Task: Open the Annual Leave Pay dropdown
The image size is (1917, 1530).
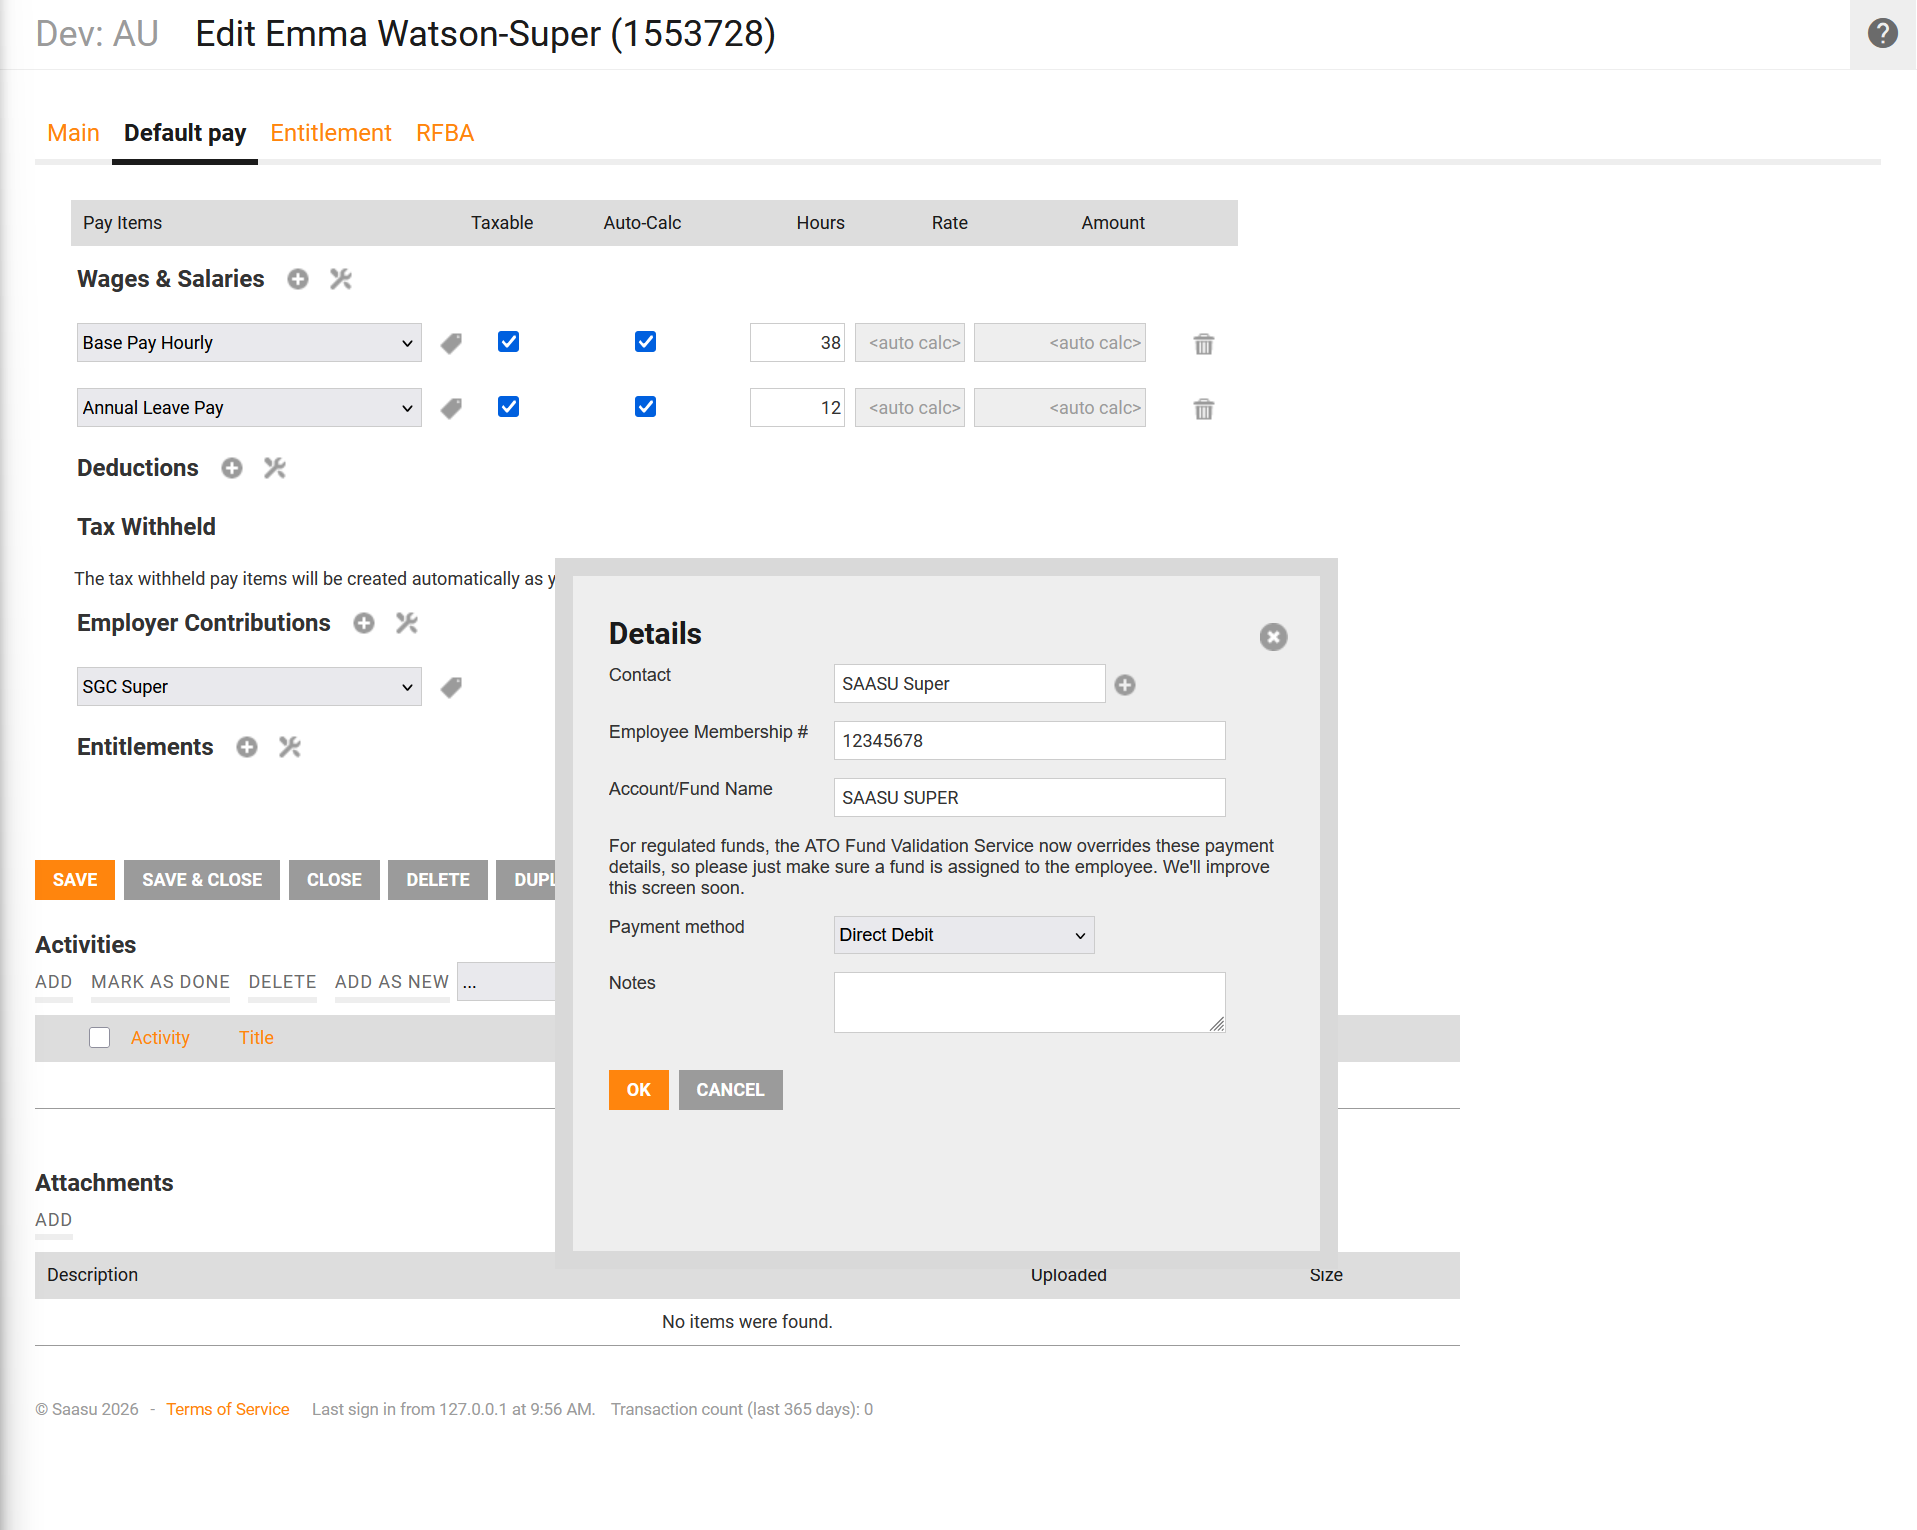Action: (x=249, y=408)
